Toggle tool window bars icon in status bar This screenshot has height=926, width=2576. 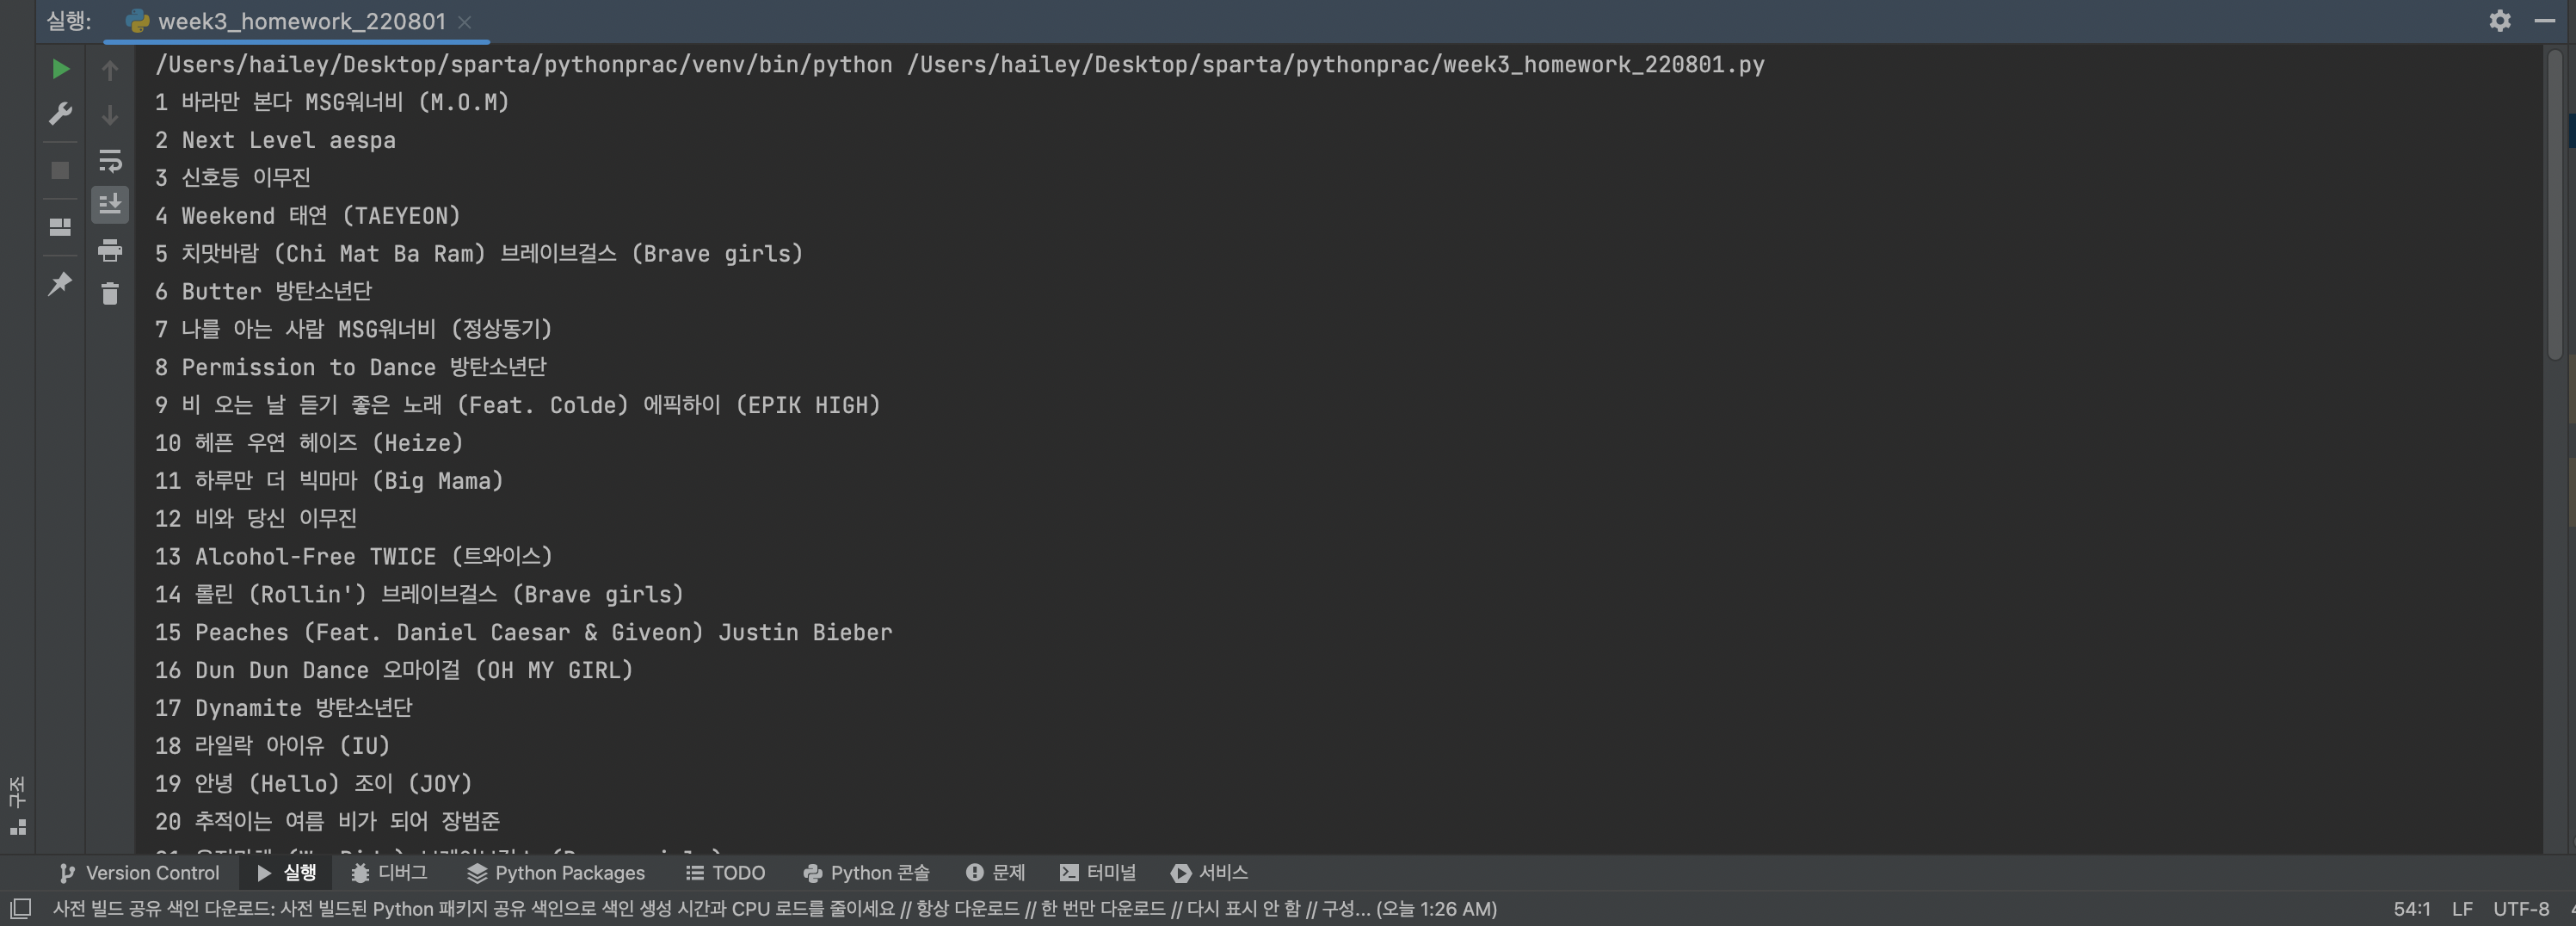click(x=20, y=908)
